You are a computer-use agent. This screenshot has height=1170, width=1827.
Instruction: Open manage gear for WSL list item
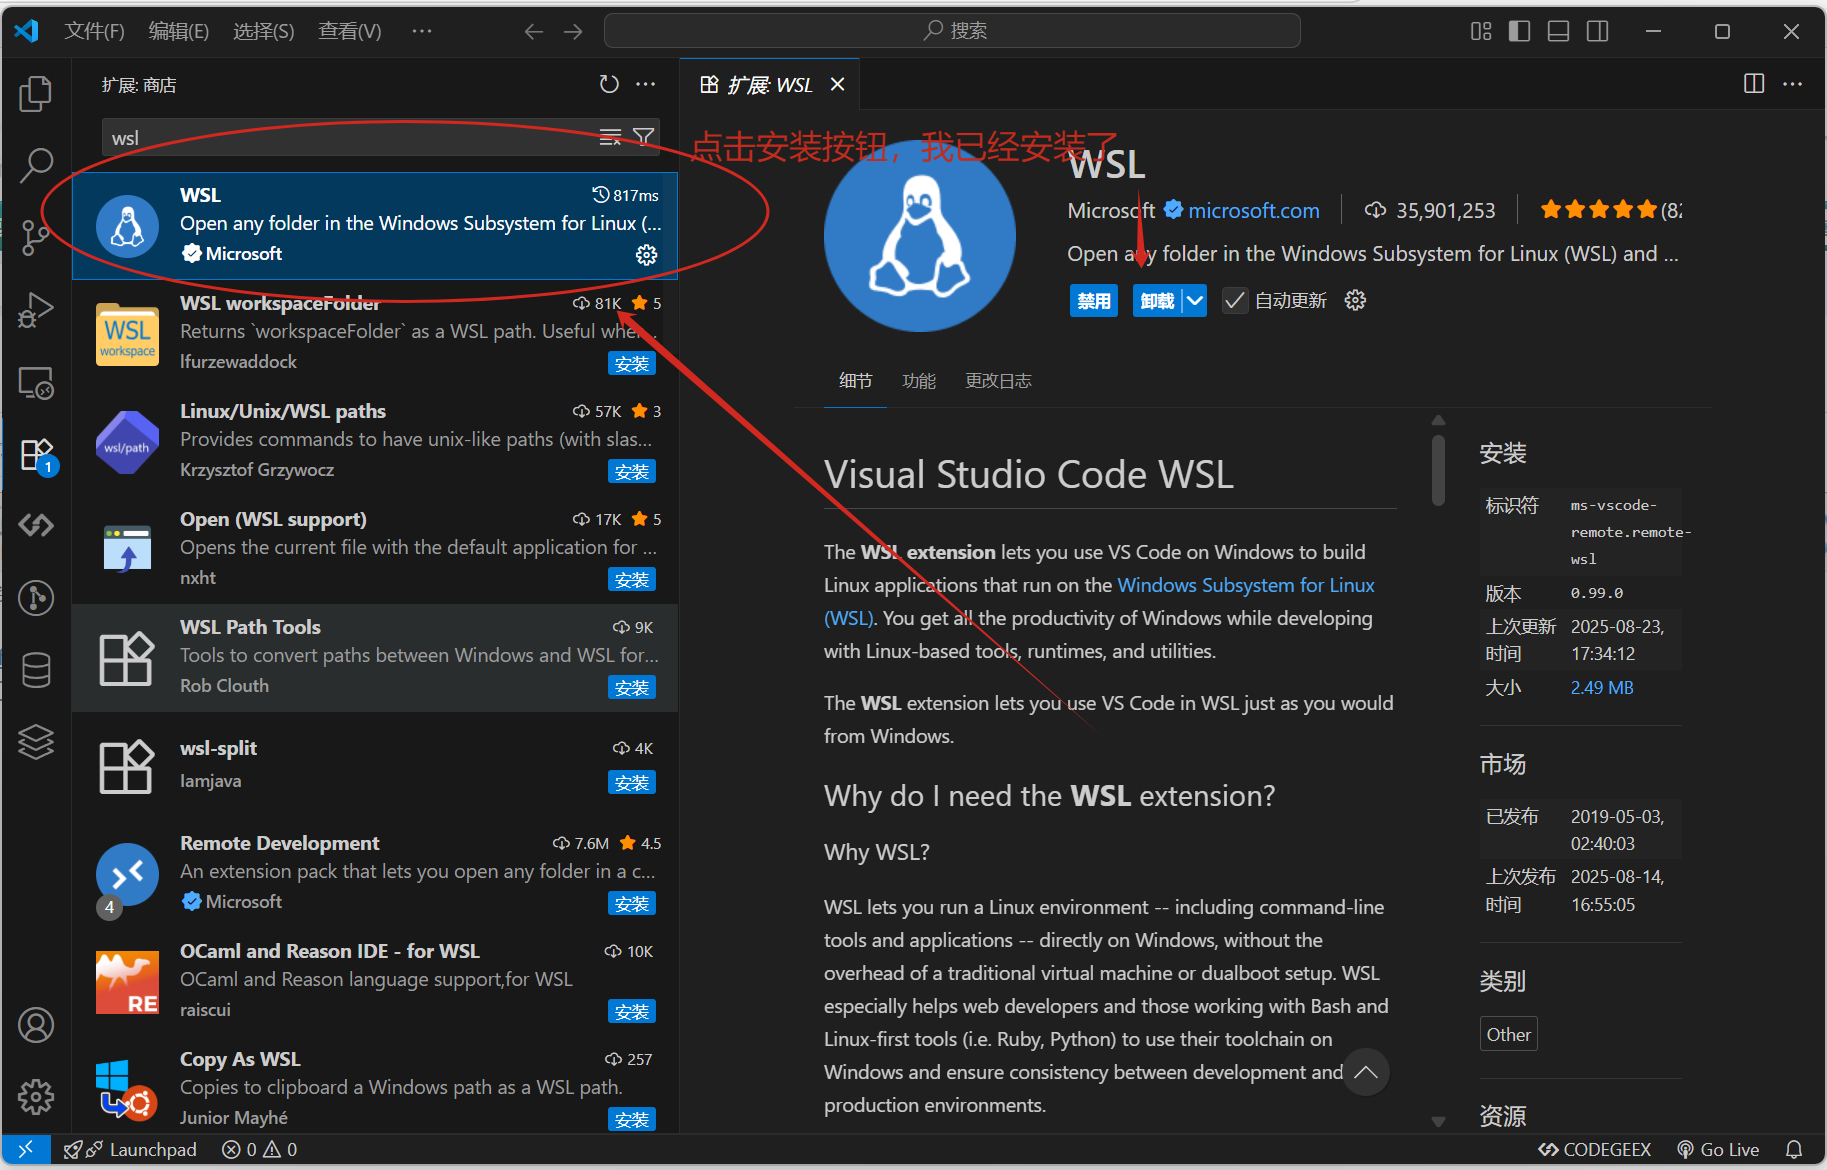click(x=647, y=255)
